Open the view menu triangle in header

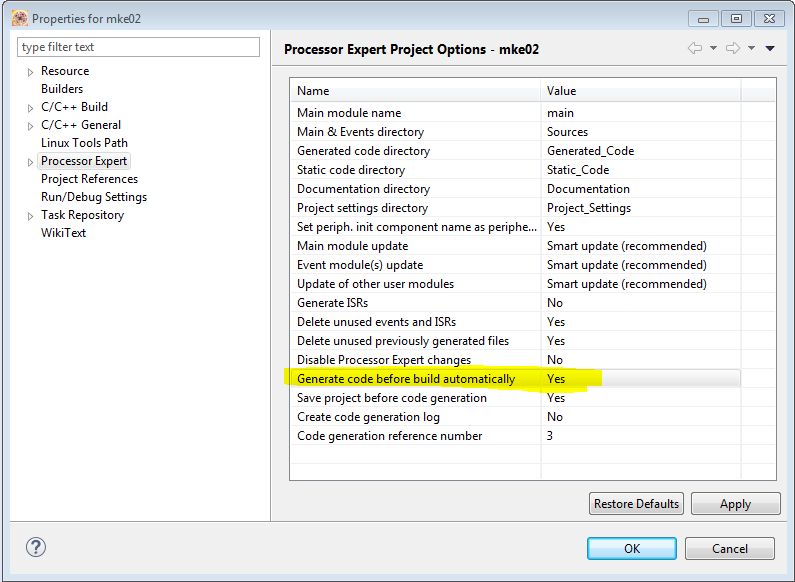click(770, 48)
